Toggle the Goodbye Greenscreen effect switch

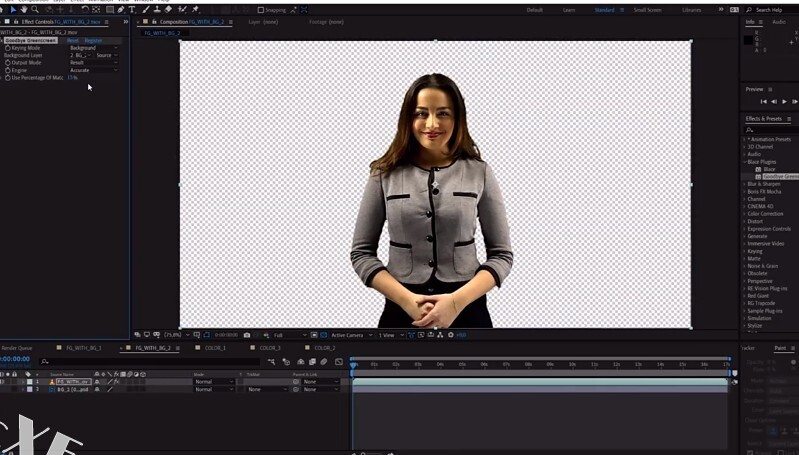click(x=4, y=40)
